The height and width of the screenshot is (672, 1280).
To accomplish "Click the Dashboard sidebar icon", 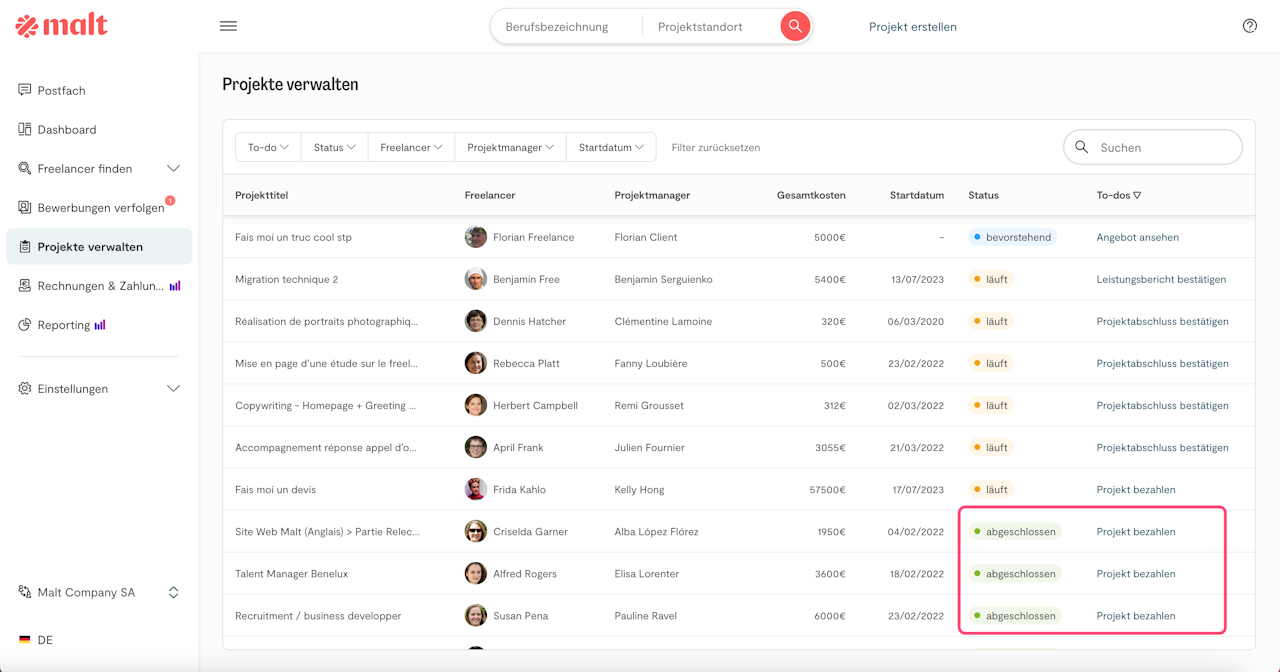I will click(25, 129).
